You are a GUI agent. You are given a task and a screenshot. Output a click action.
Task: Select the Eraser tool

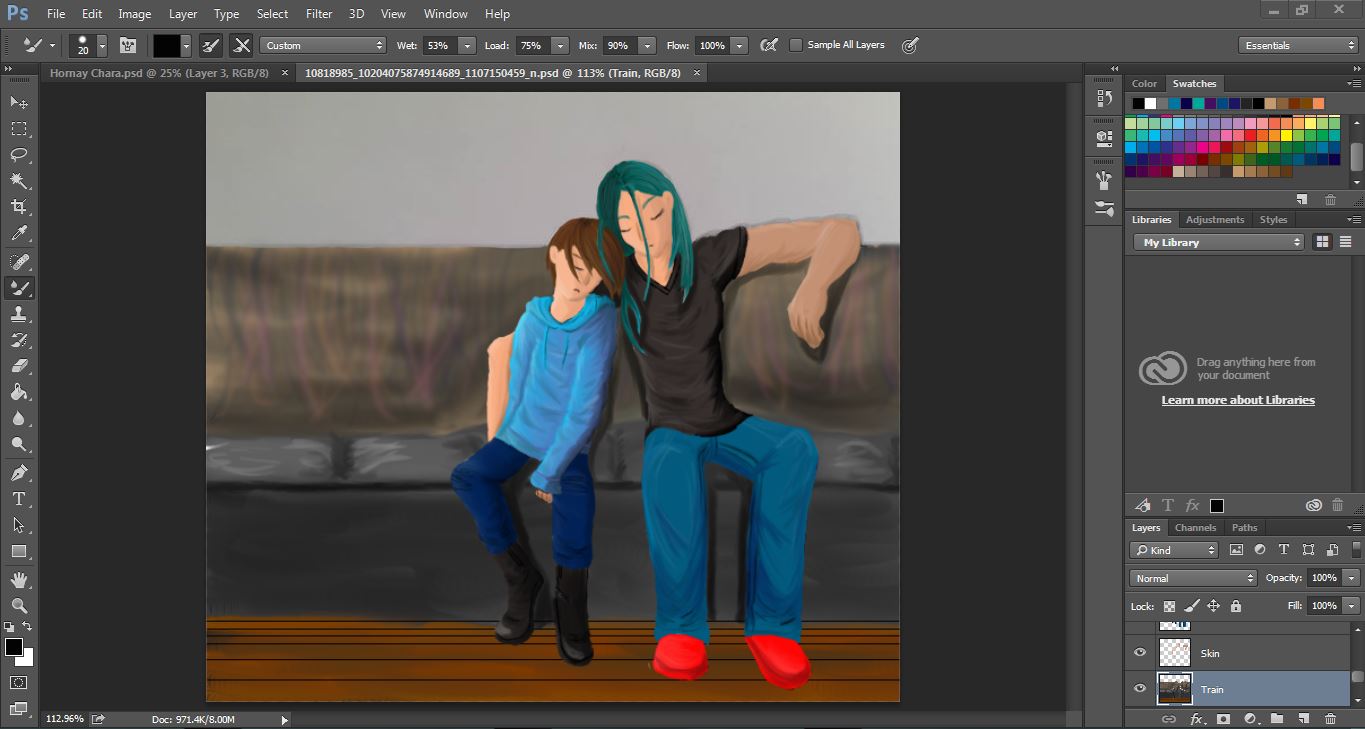pos(19,366)
